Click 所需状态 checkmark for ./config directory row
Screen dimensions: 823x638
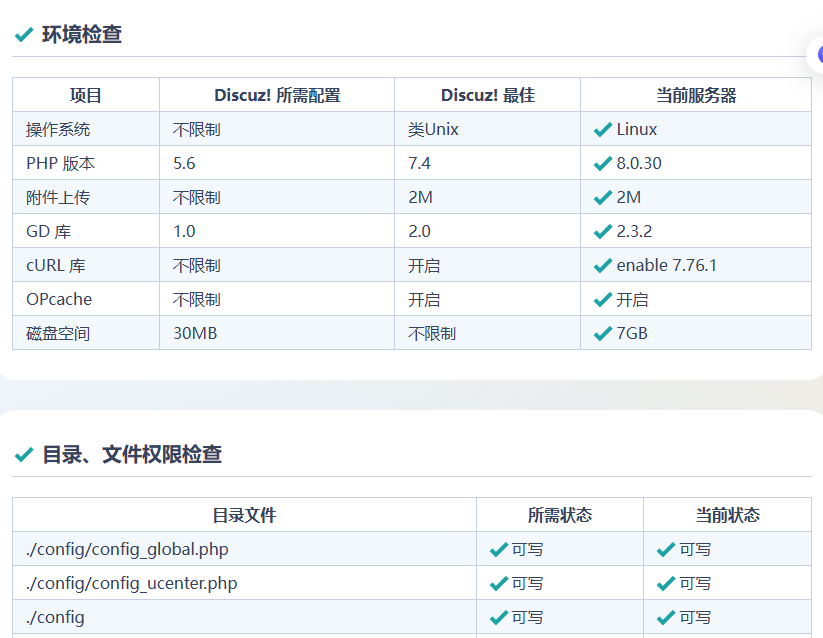click(499, 618)
